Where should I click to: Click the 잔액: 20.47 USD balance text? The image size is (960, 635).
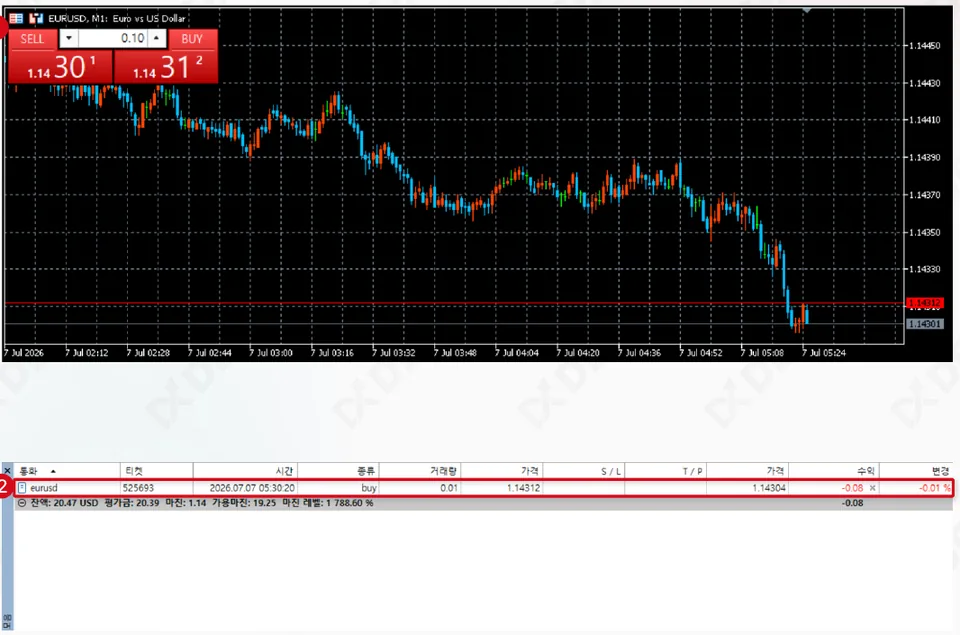coord(64,503)
